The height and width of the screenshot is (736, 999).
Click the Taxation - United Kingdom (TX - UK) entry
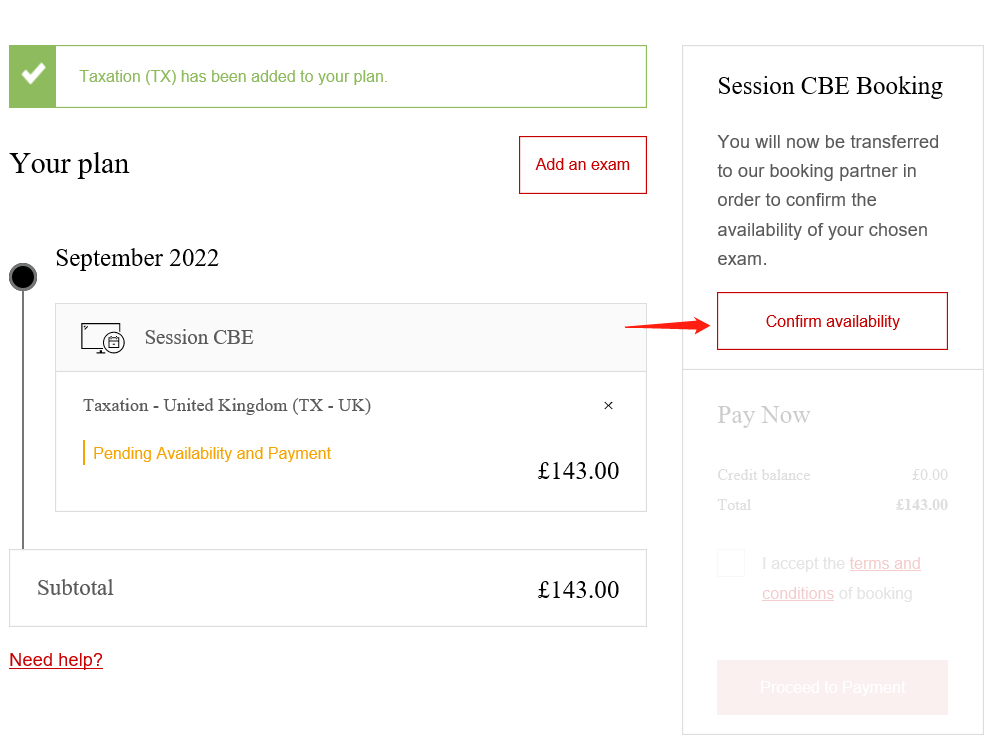click(x=227, y=406)
